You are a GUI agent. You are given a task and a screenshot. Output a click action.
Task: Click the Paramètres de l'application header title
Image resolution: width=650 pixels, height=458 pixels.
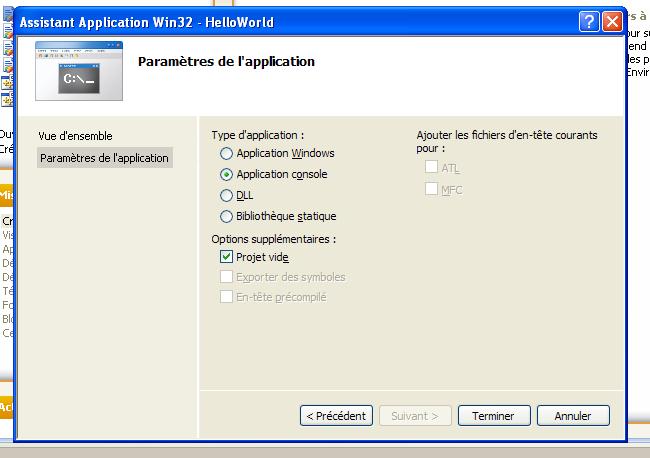point(226,62)
